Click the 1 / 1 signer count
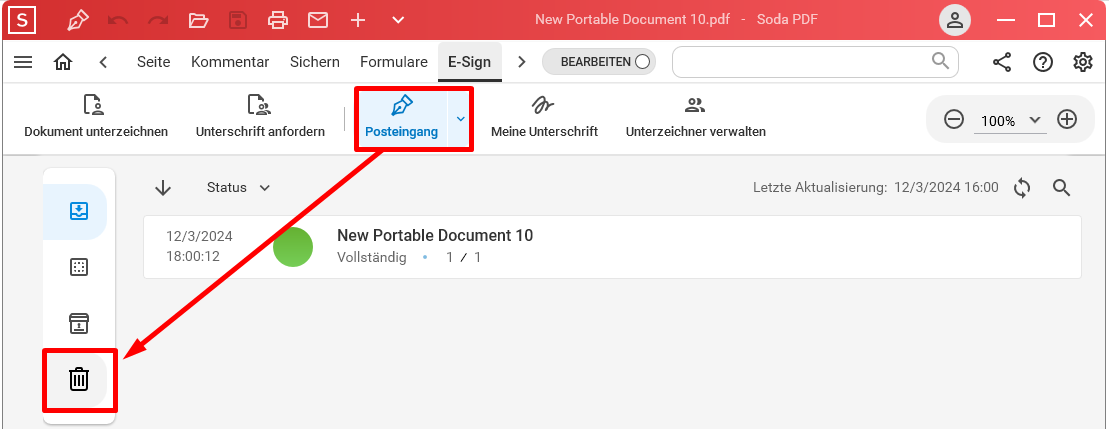 [x=463, y=257]
